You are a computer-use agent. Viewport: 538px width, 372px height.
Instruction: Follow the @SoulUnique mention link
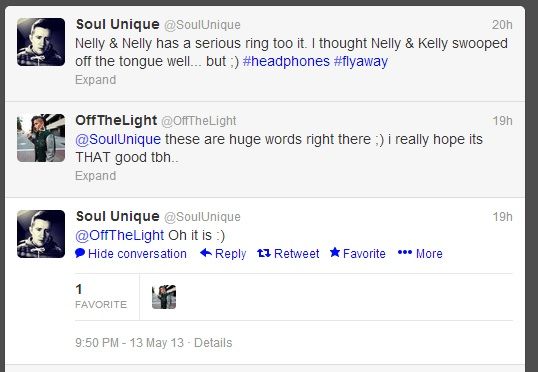(118, 139)
